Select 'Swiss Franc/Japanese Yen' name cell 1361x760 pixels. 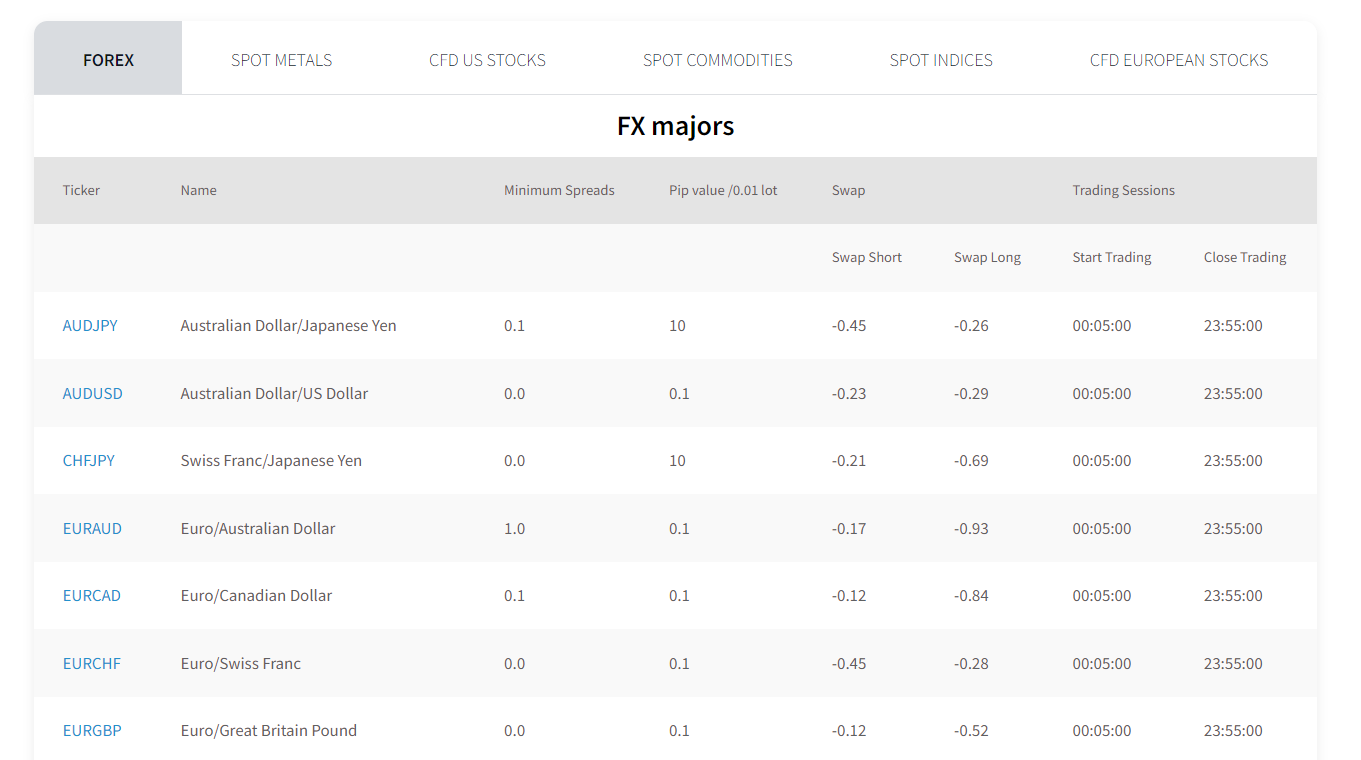point(271,461)
